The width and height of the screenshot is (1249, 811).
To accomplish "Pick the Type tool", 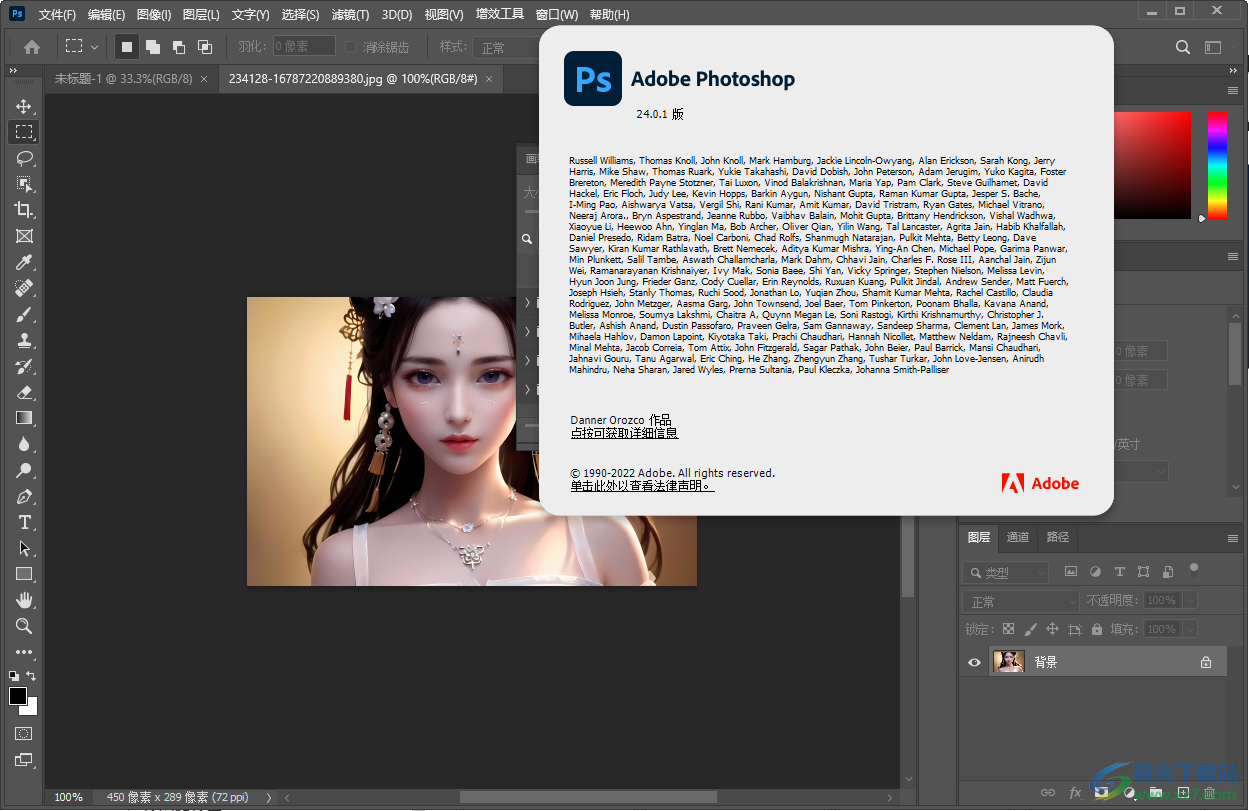I will coord(24,522).
